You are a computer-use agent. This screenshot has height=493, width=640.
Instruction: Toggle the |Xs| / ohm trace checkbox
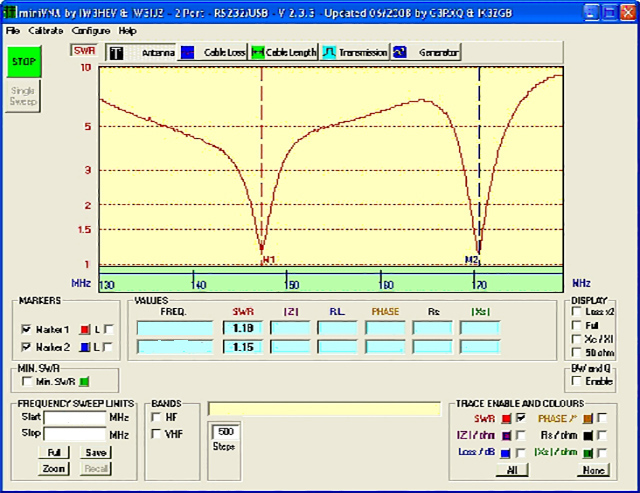[x=602, y=453]
